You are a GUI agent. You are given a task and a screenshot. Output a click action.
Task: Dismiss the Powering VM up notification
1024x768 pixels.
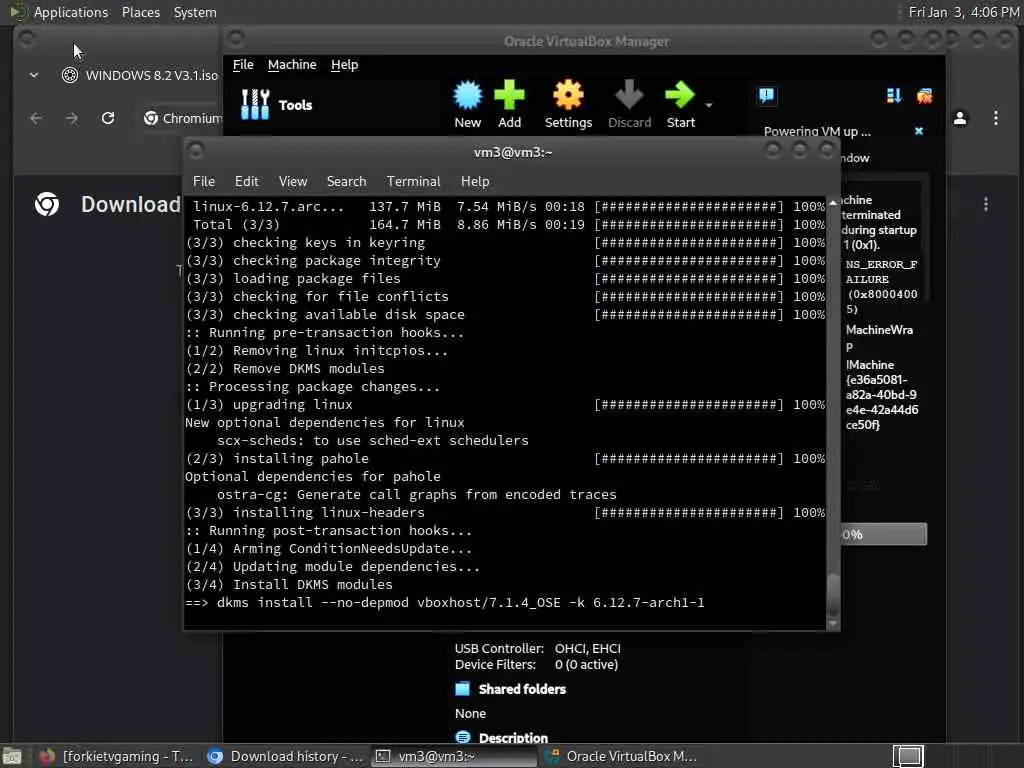(x=919, y=131)
